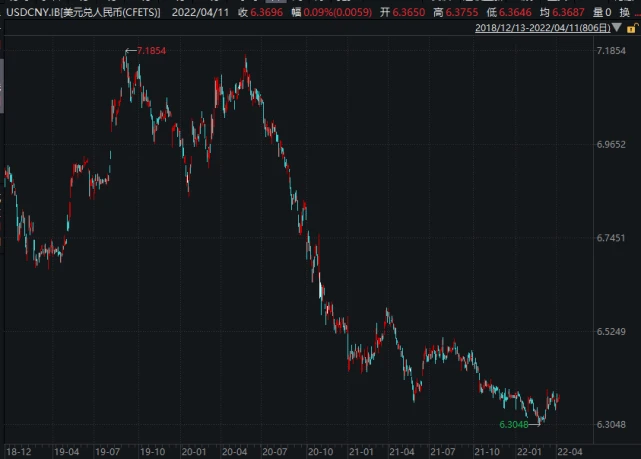The height and width of the screenshot is (459, 641).
Task: Select the 20-01 label on time axis
Action: tap(193, 452)
